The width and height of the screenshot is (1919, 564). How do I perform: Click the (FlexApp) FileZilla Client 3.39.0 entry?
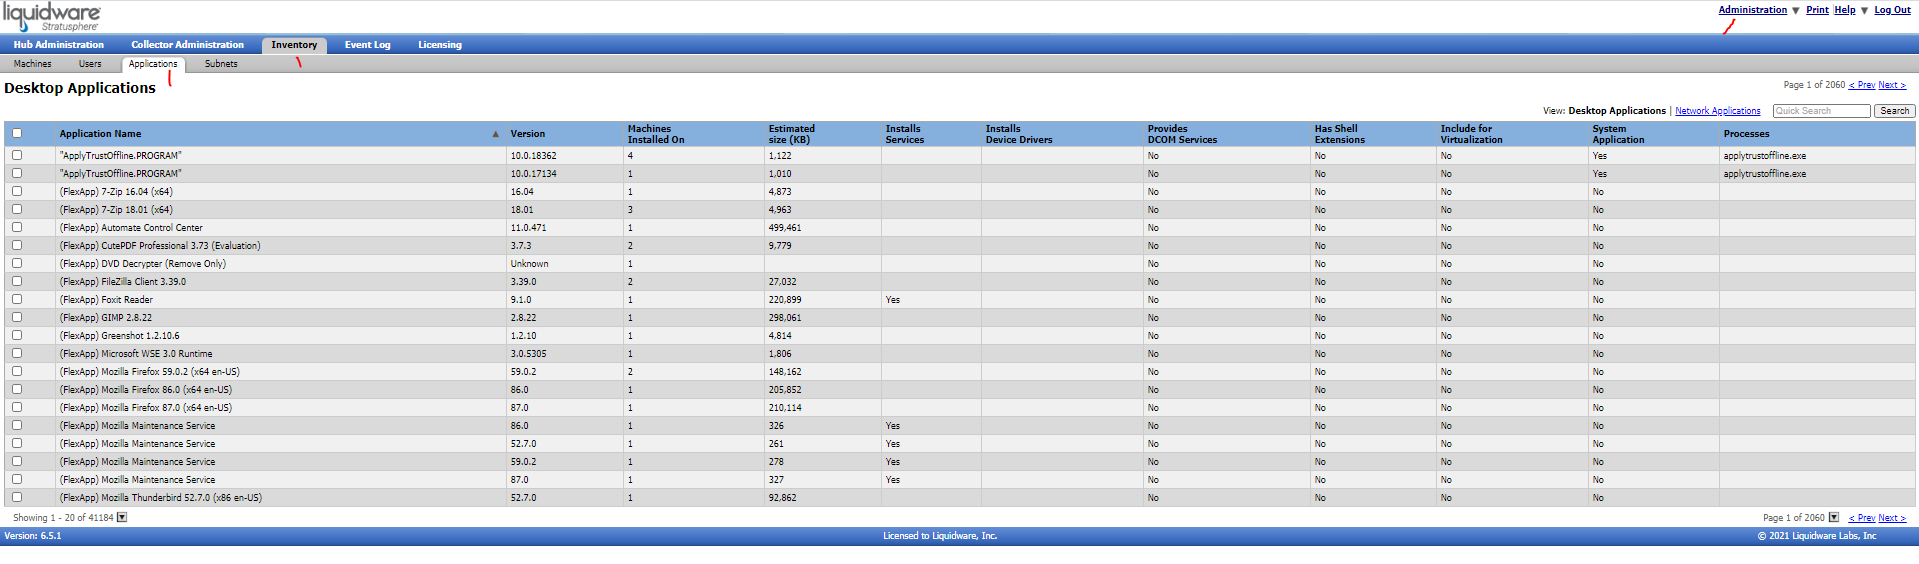click(x=123, y=282)
